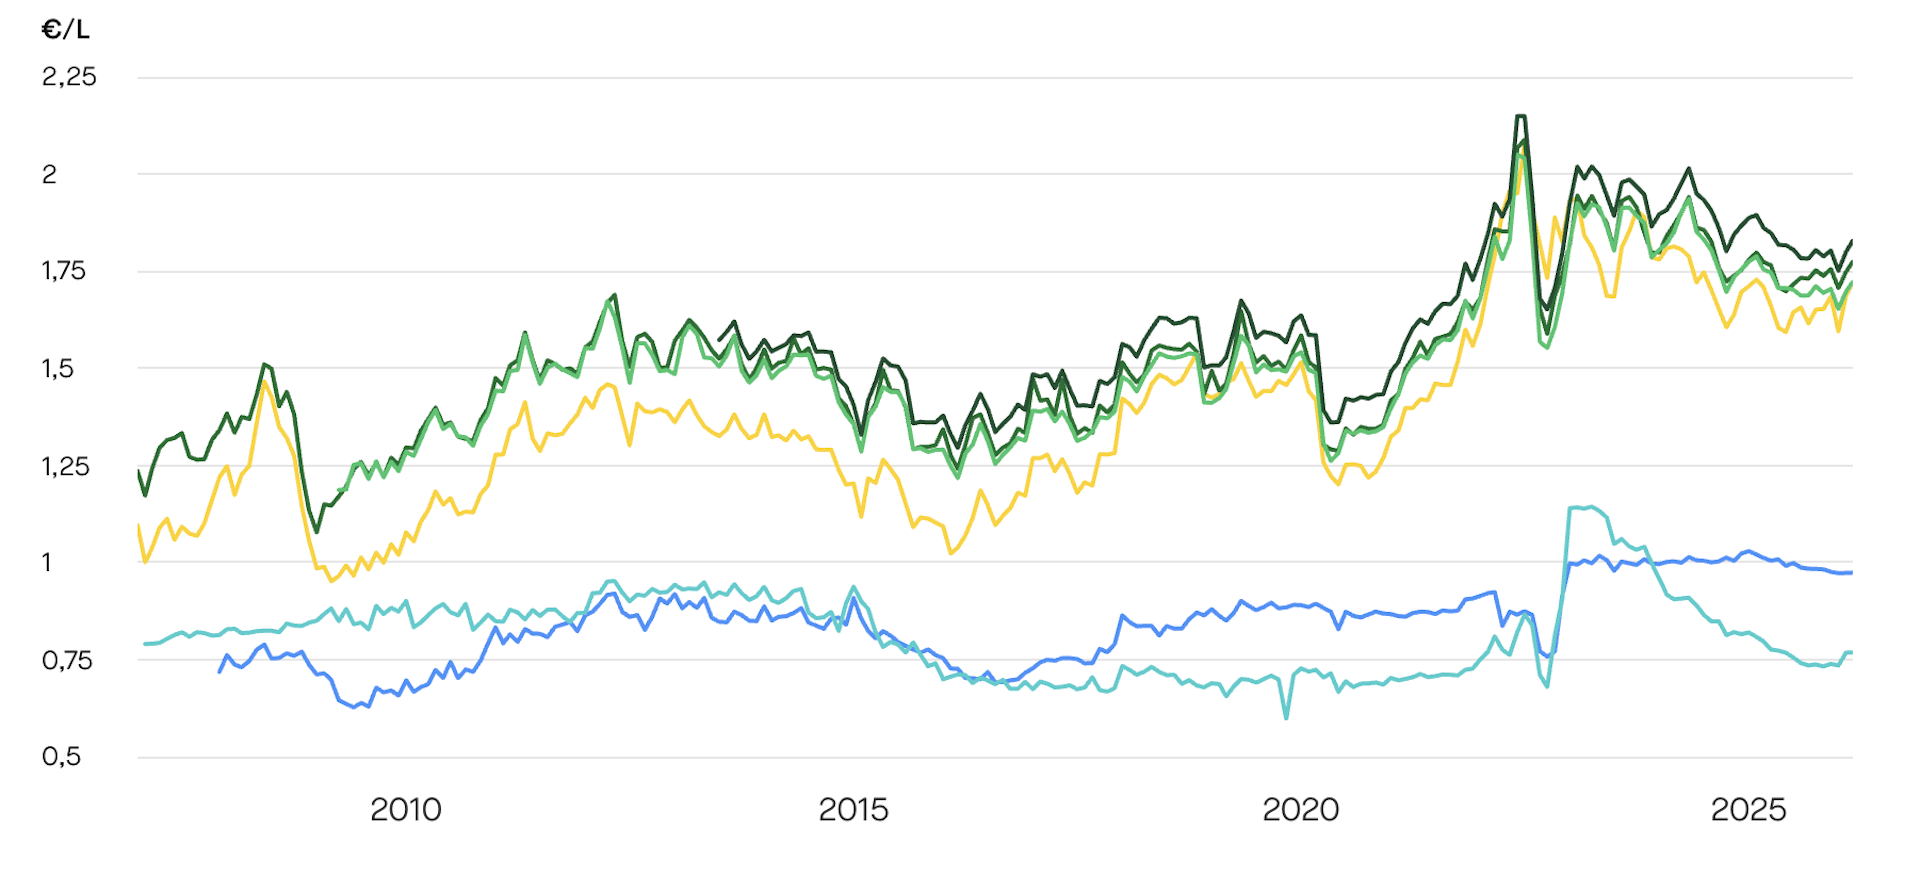This screenshot has width=1920, height=876.
Task: Click the 0,75 y-axis tick label
Action: tap(66, 660)
